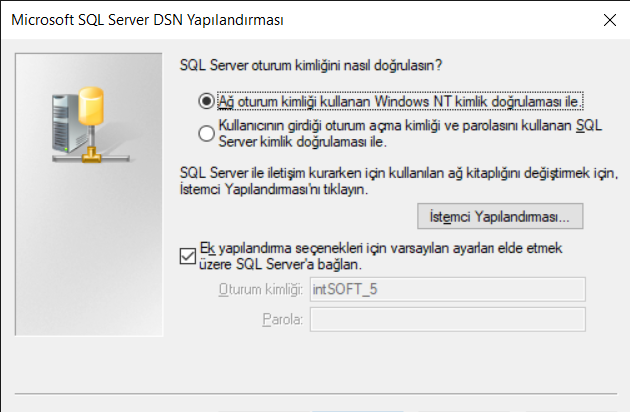Click the Parola label
This screenshot has width=630, height=412.
(282, 320)
